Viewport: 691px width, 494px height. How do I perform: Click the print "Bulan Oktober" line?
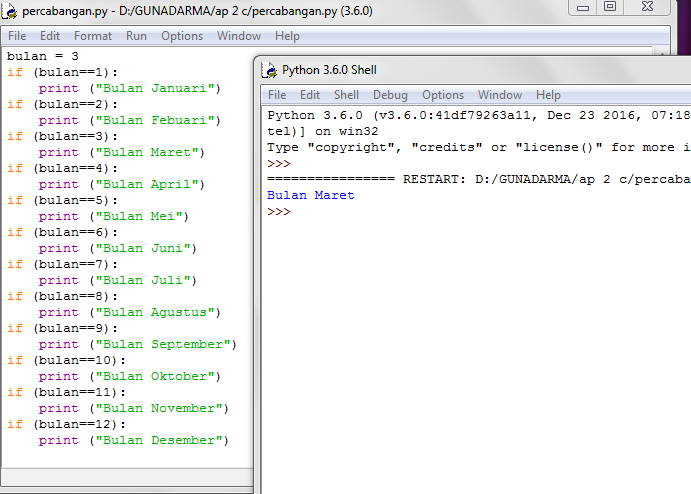(x=130, y=376)
